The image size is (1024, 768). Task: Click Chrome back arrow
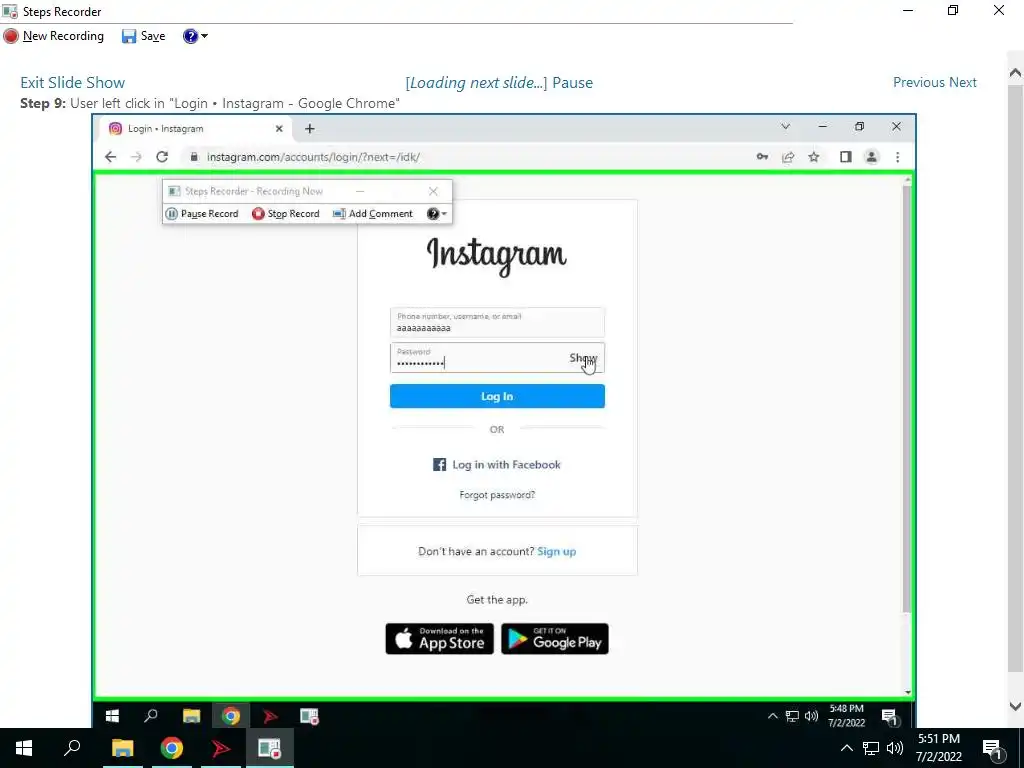point(110,157)
